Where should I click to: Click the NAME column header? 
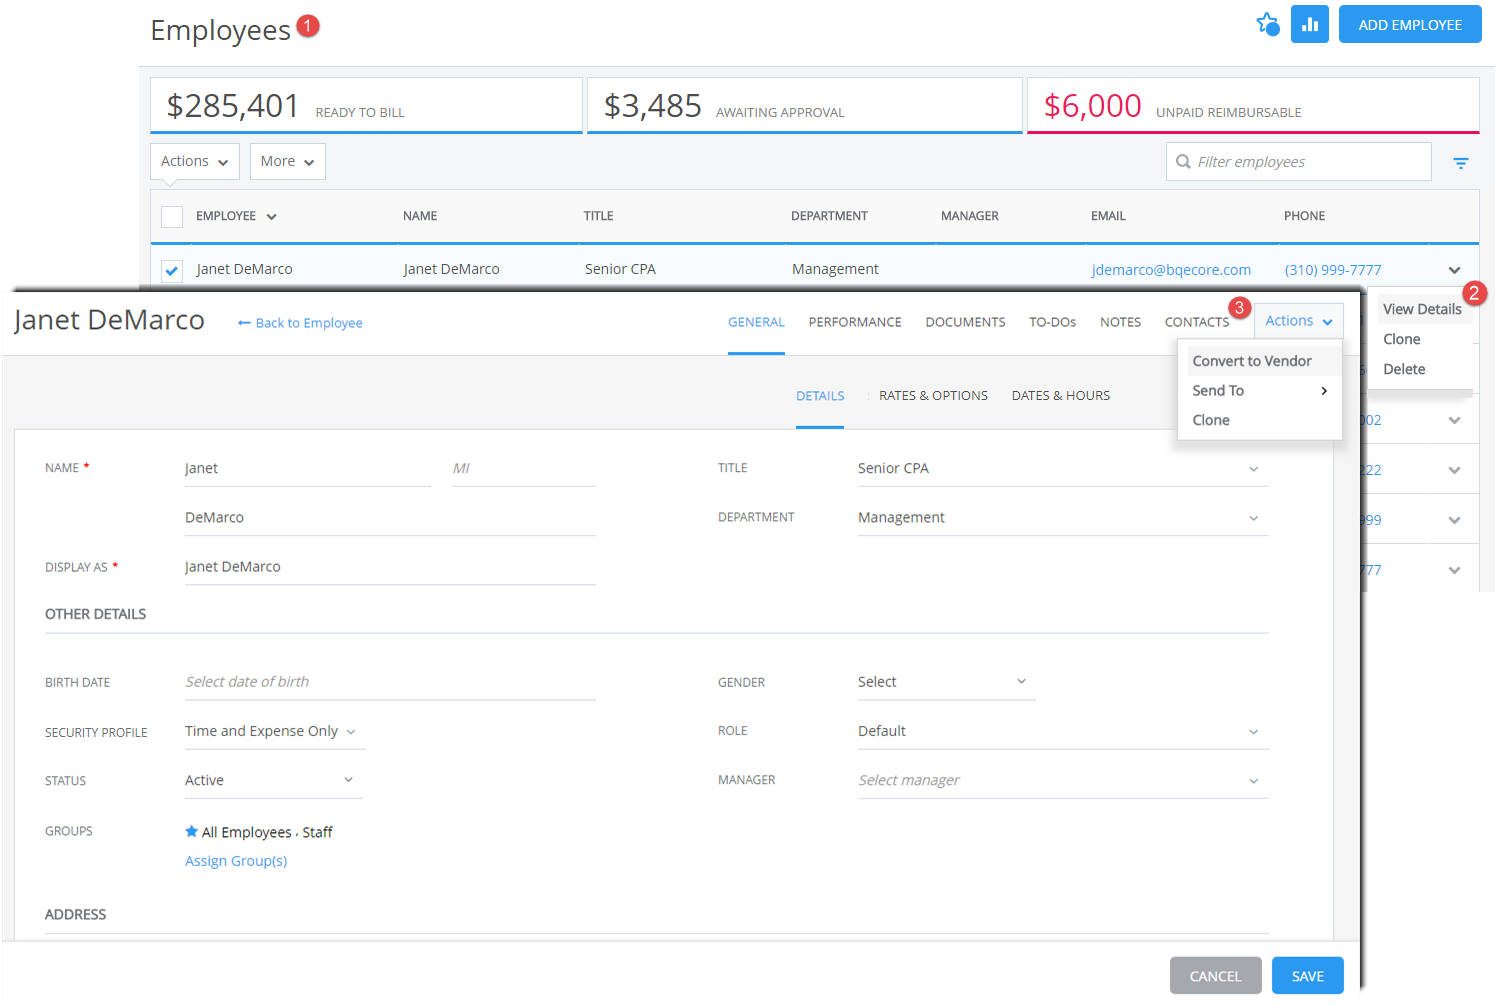point(420,216)
